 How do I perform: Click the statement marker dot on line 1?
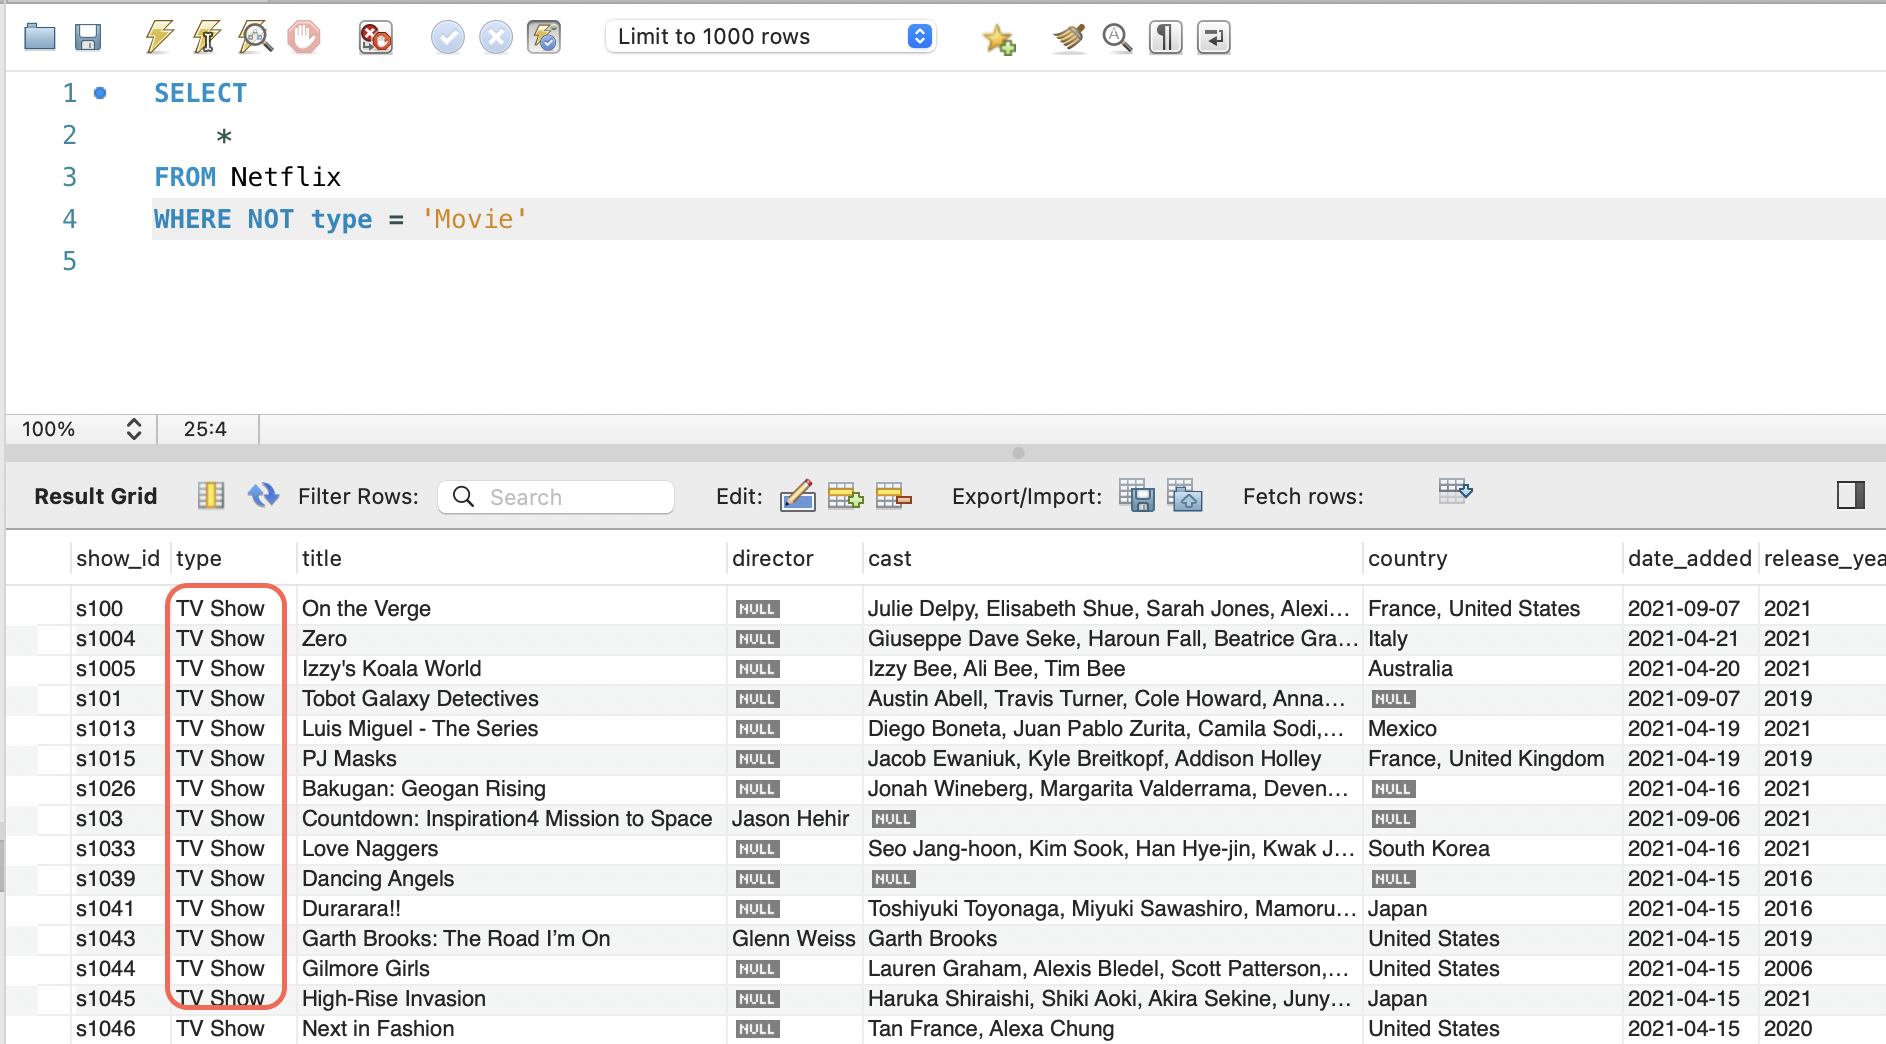point(100,93)
